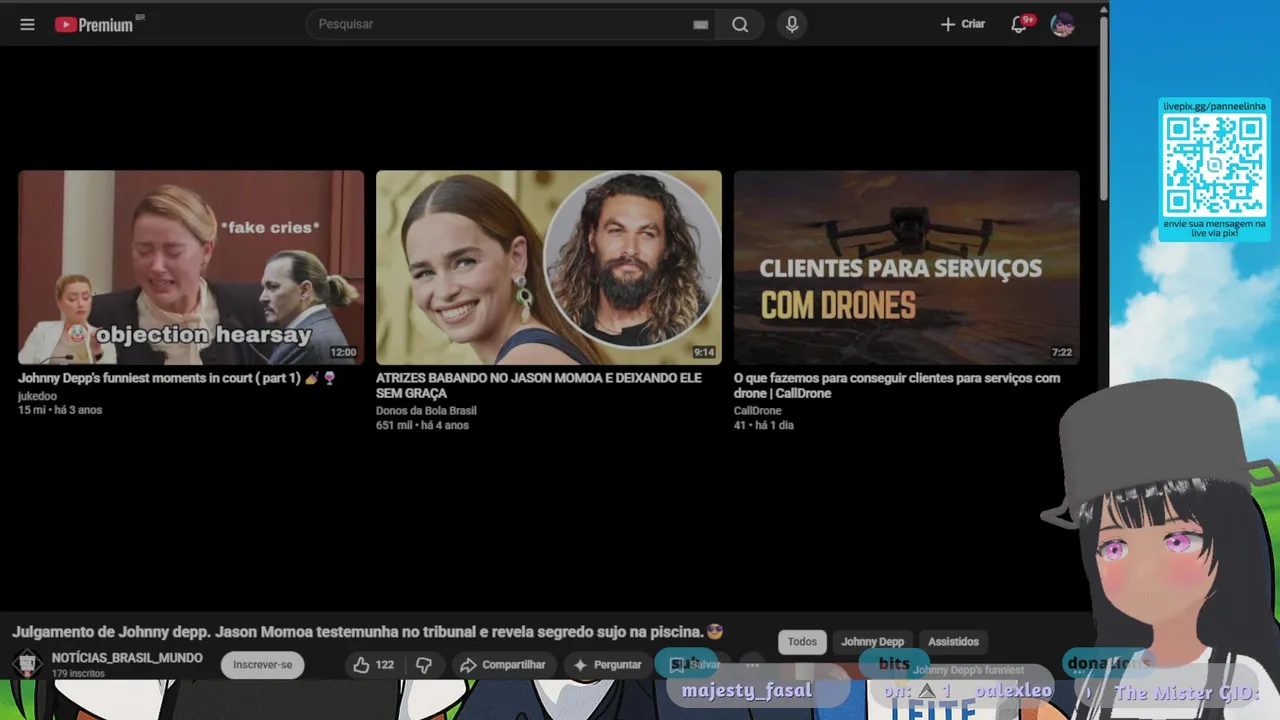Click the 12:00 duration badge
Screen dimensions: 1280x720
click(343, 352)
